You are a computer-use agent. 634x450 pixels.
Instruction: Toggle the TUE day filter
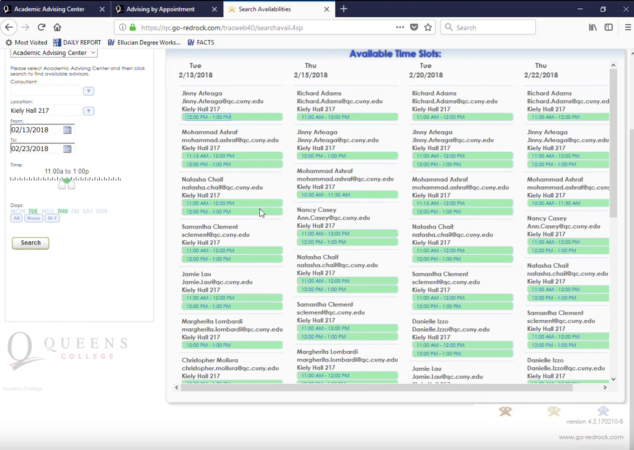click(33, 211)
